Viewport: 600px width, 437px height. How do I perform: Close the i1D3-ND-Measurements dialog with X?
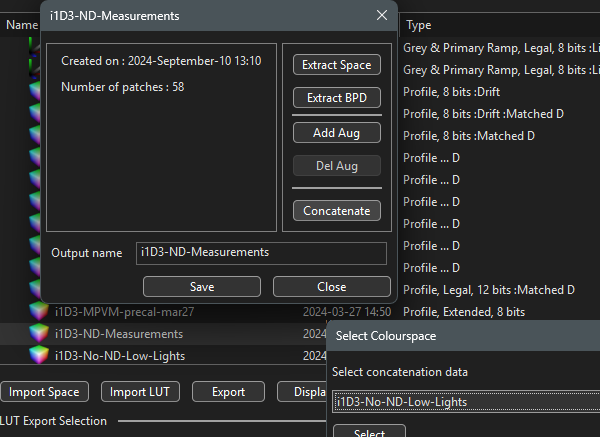(x=382, y=15)
